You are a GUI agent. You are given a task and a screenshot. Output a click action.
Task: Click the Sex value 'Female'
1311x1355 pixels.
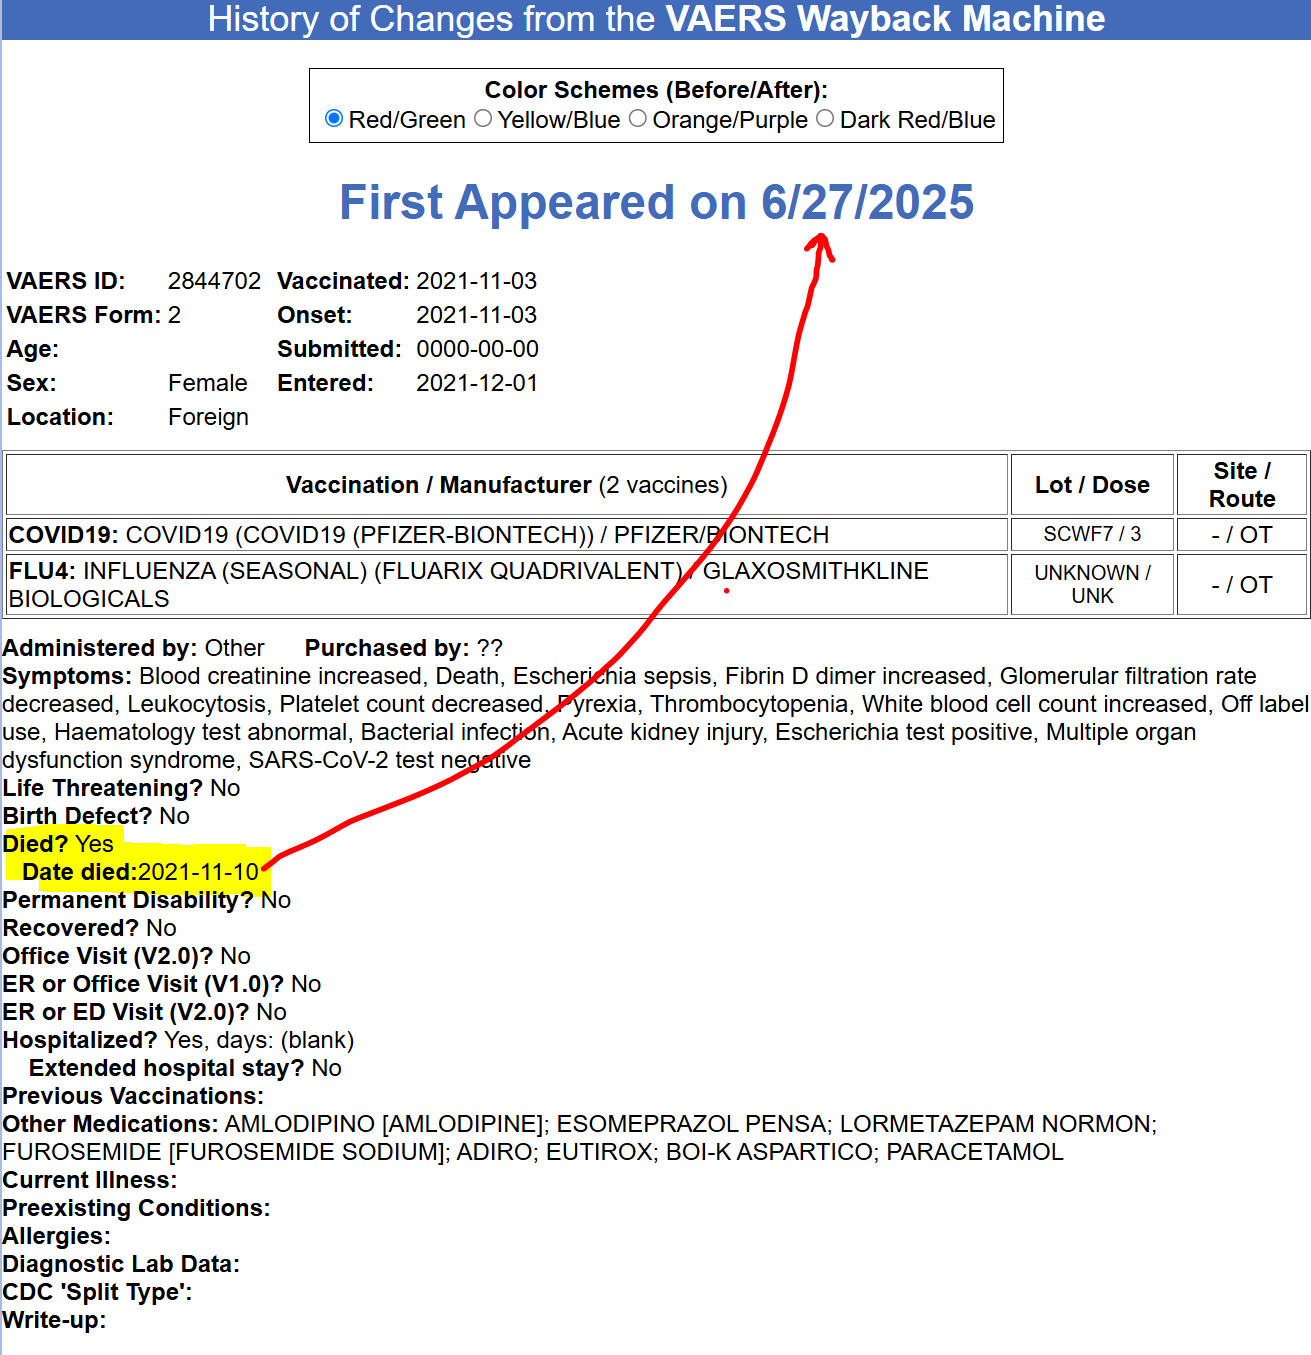point(207,383)
